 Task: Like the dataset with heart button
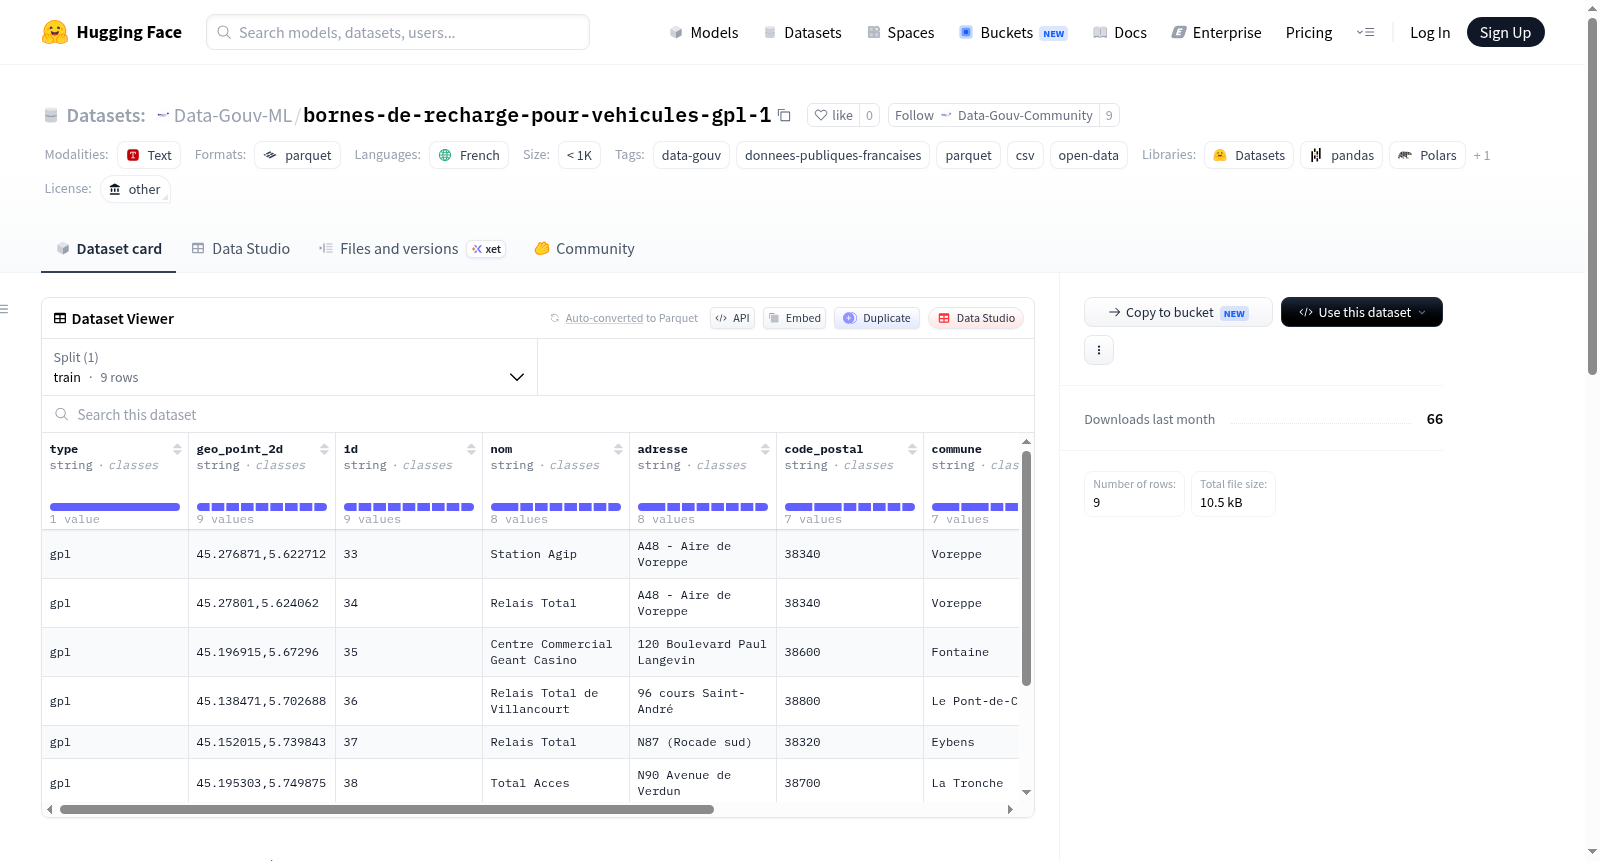pyautogui.click(x=833, y=115)
